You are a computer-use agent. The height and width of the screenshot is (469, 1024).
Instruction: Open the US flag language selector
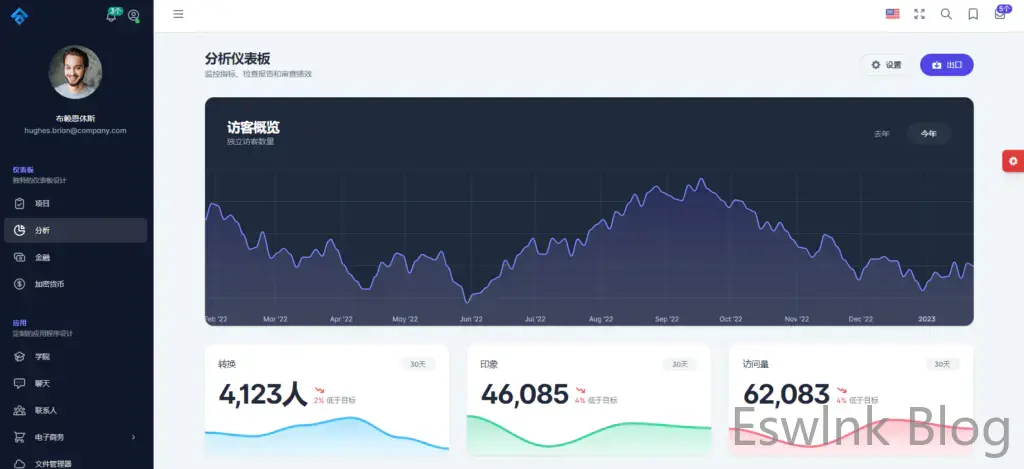point(892,14)
